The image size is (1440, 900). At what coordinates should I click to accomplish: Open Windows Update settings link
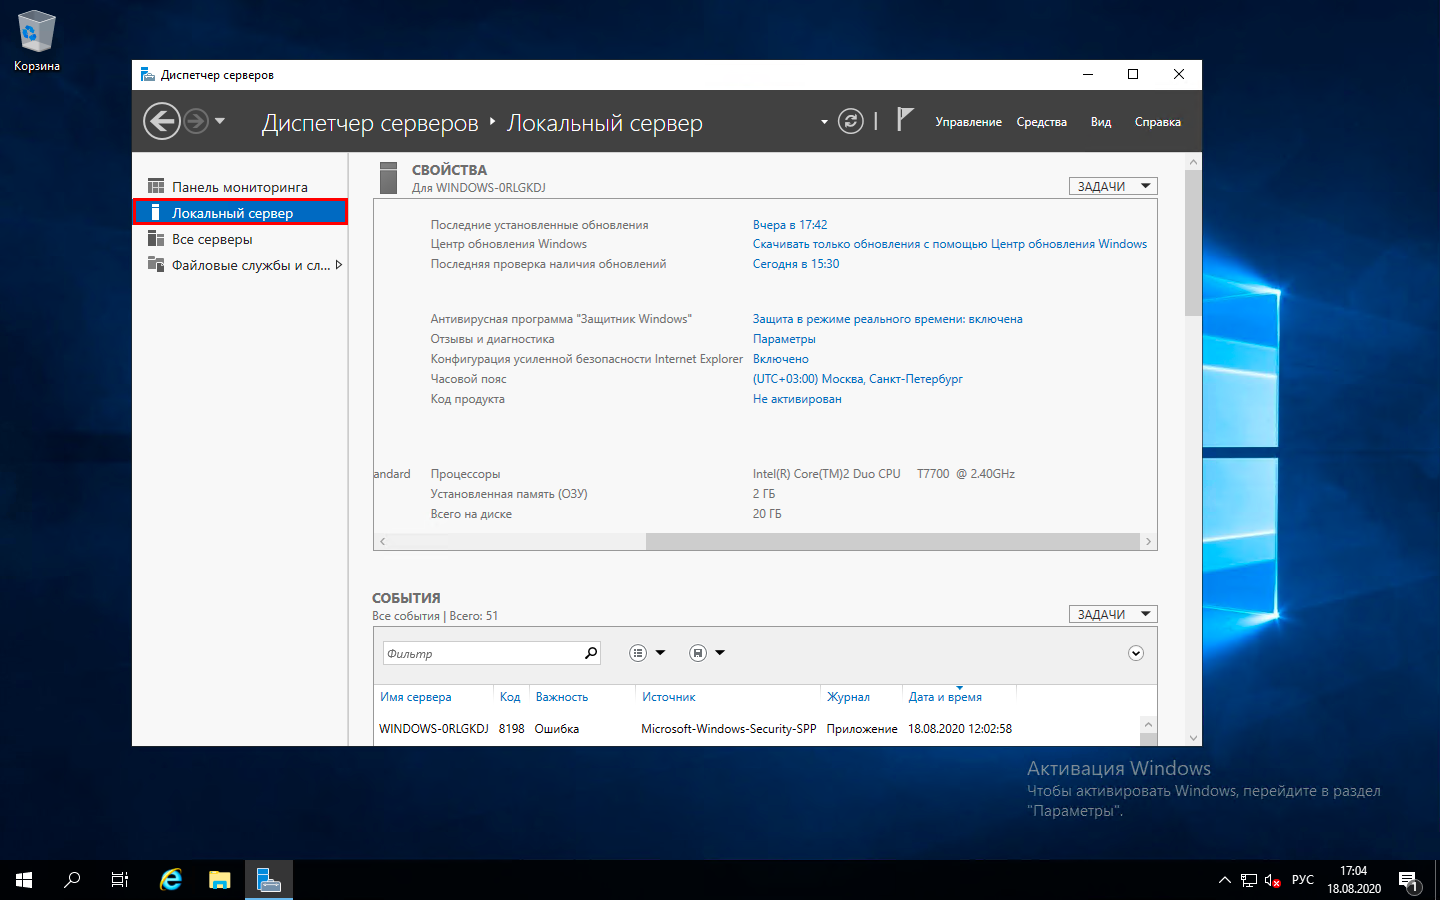(x=950, y=244)
